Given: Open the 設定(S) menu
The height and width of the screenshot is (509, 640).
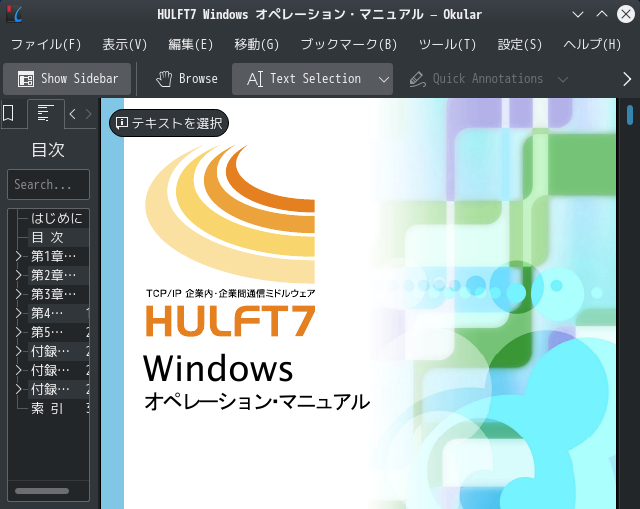Looking at the screenshot, I should tap(520, 44).
